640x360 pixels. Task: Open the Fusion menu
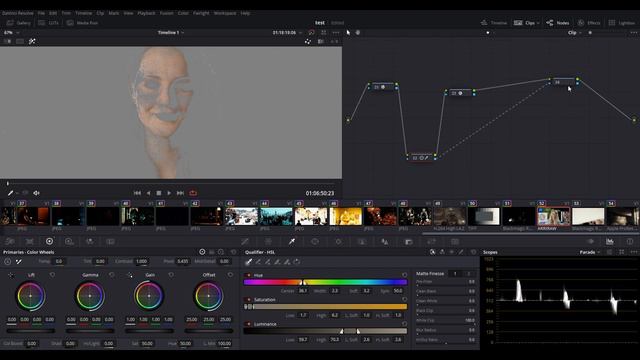click(166, 13)
